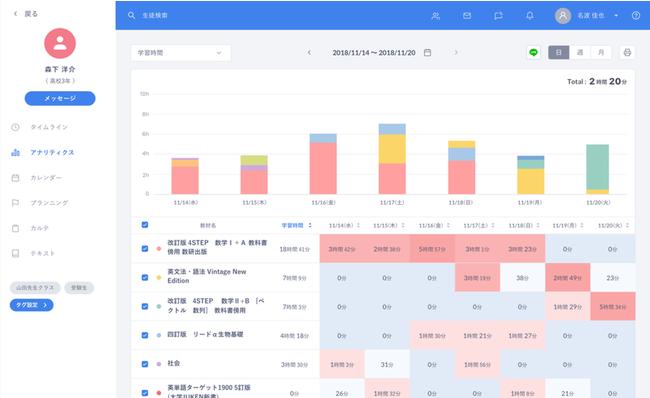Click the 11/16(金) chart bar

[x=323, y=164]
